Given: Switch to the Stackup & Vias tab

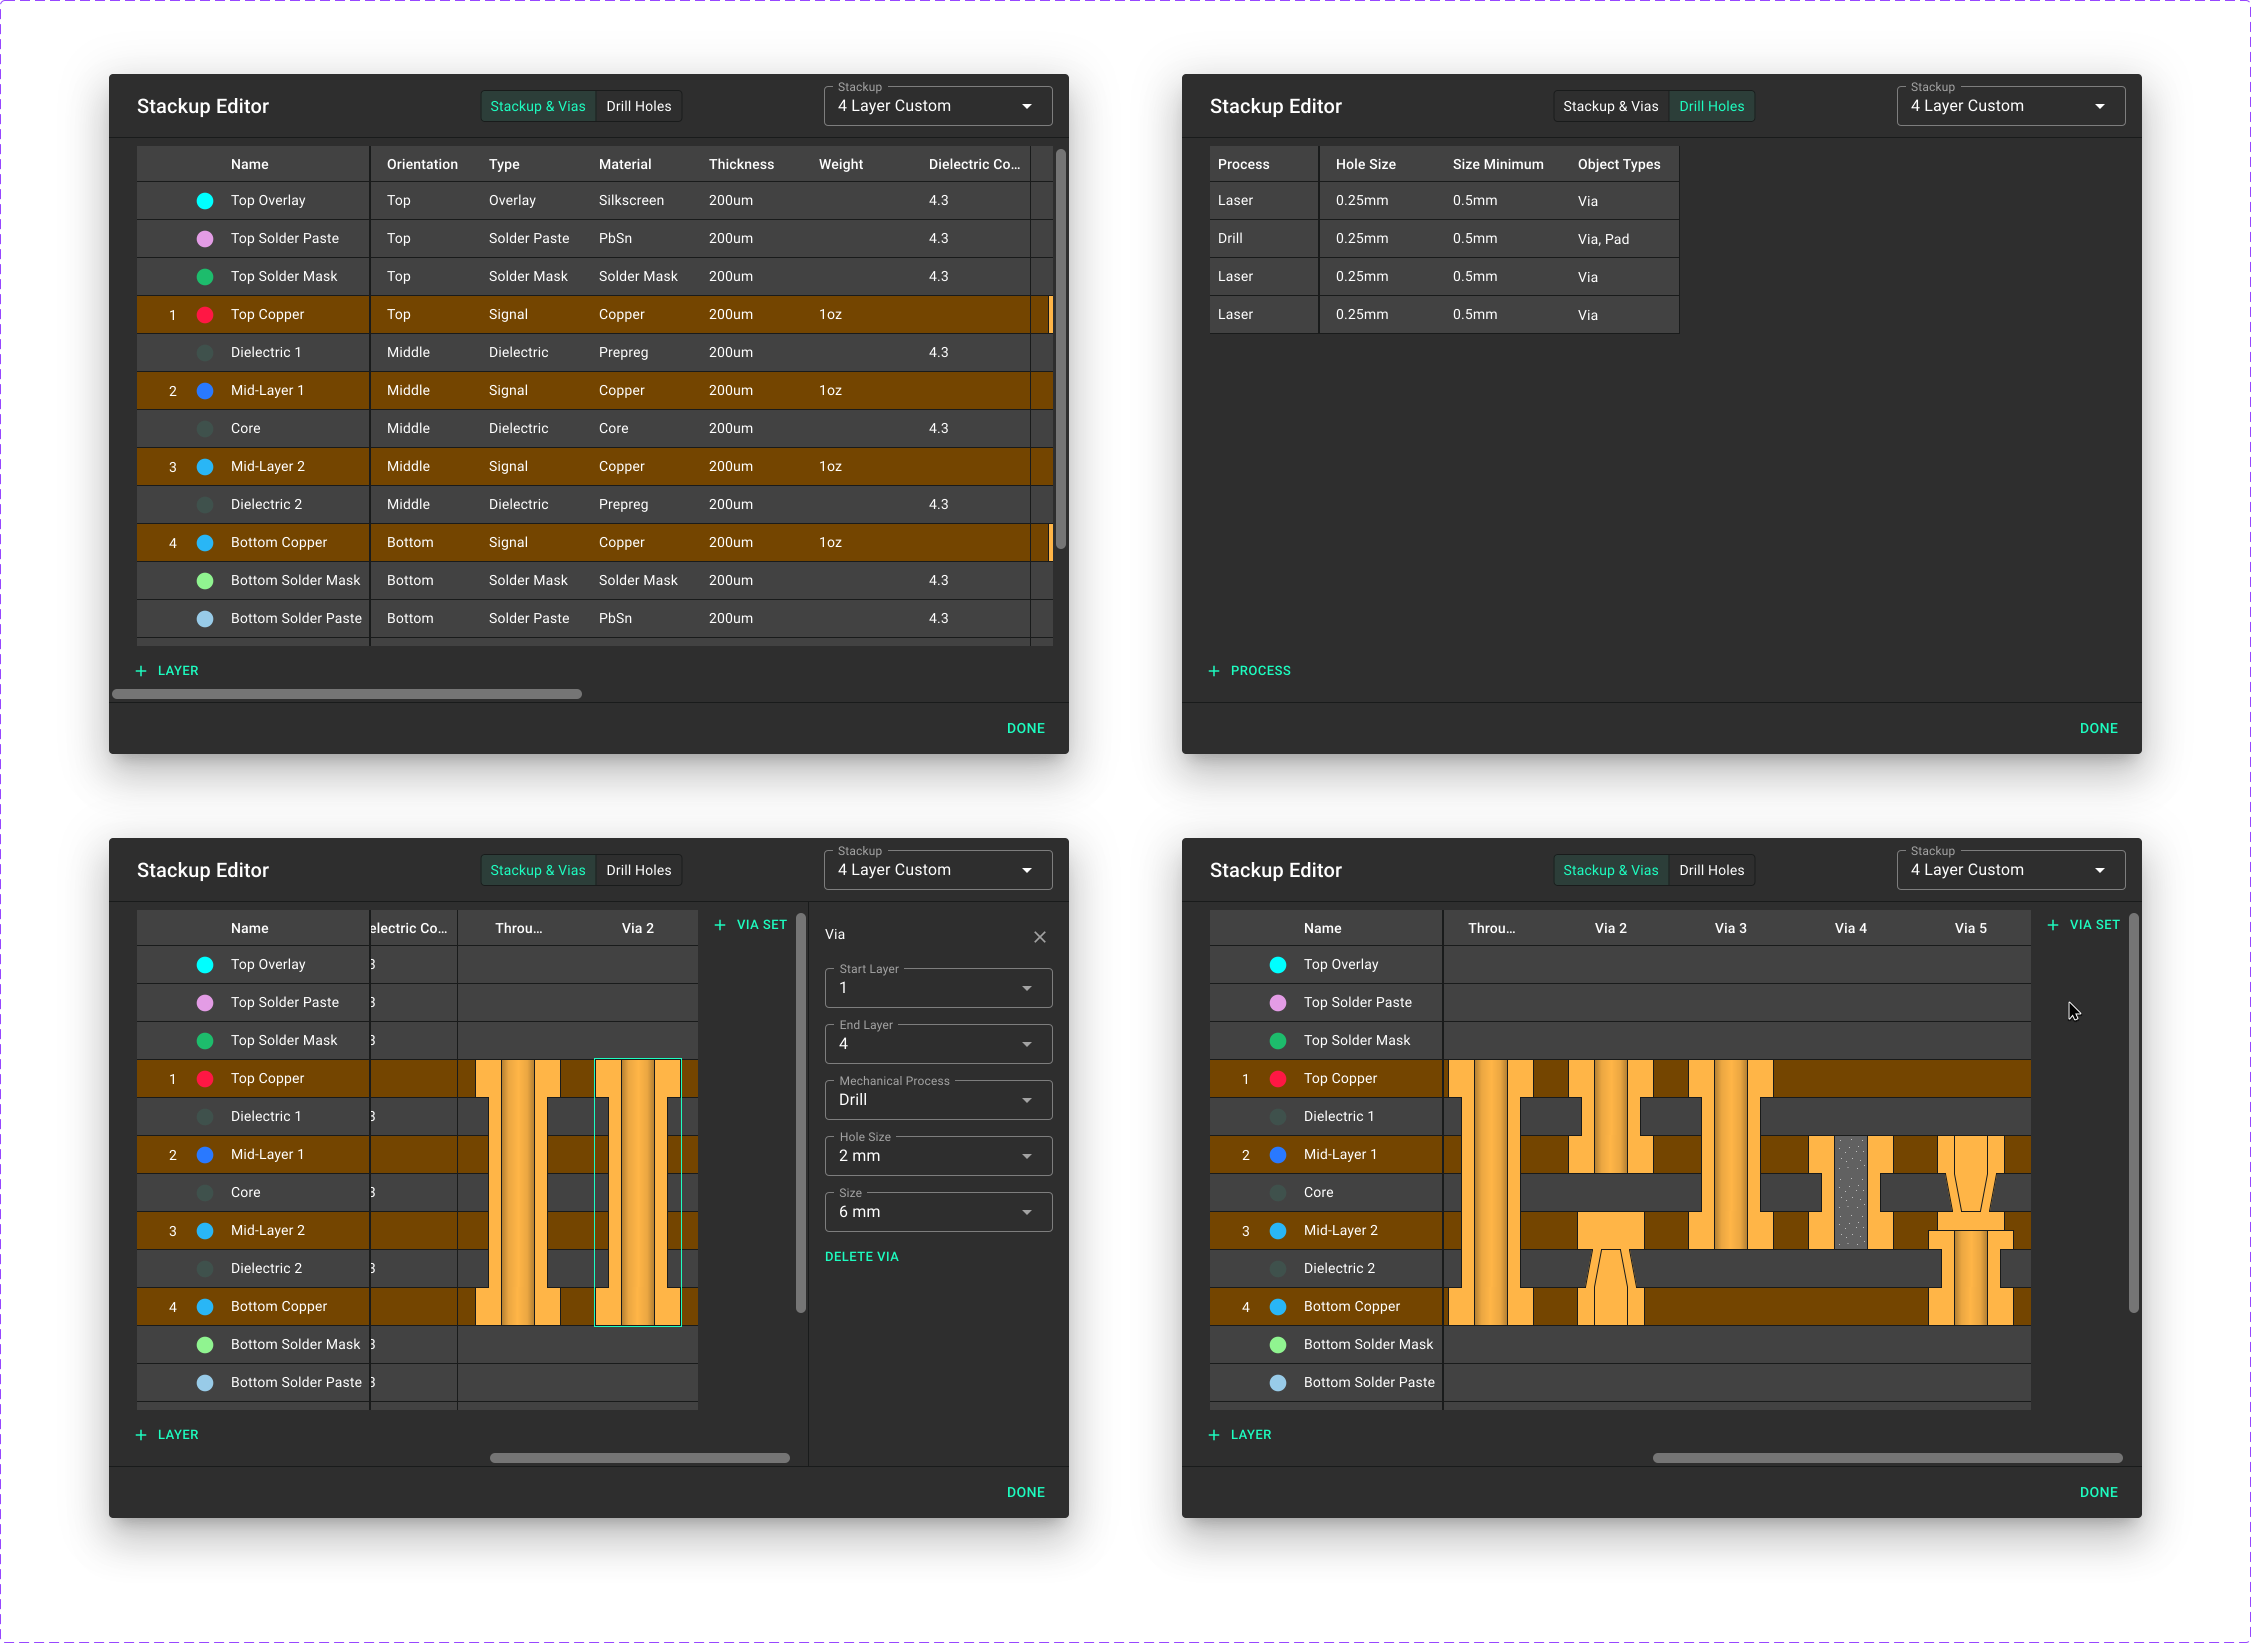Looking at the screenshot, I should pos(537,105).
